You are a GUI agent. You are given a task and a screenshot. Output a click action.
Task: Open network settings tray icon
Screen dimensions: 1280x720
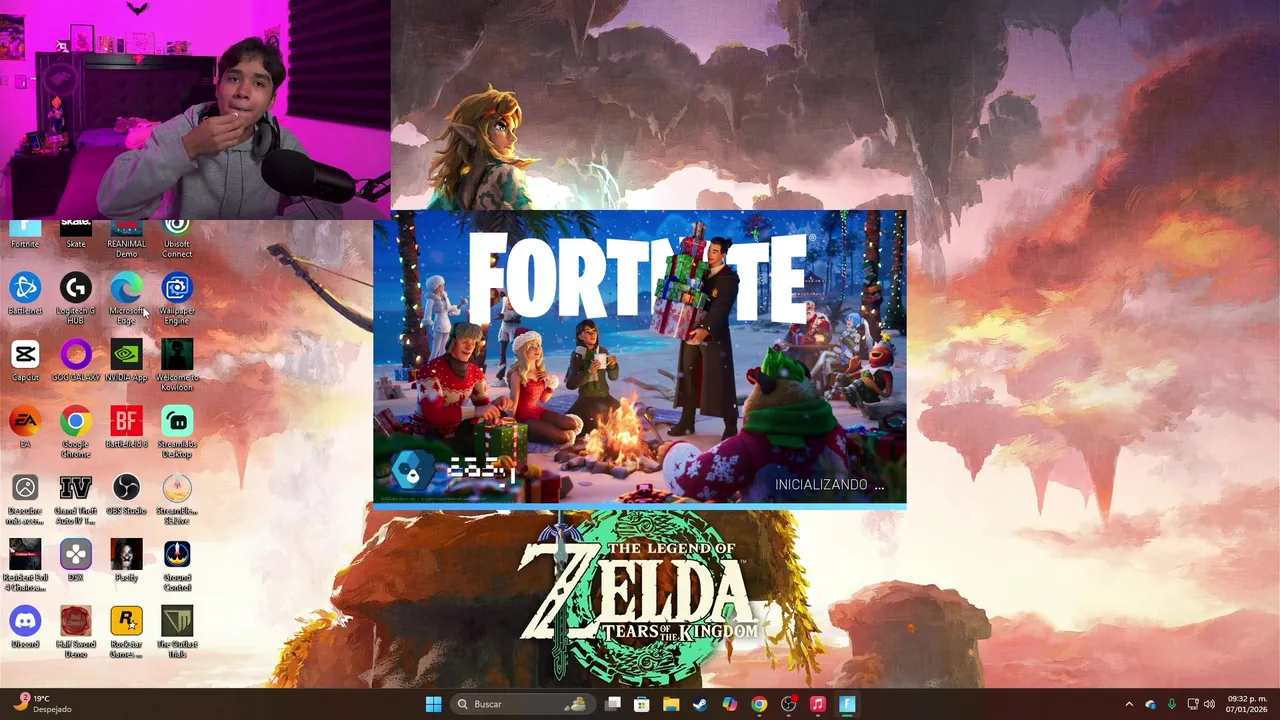[1192, 704]
